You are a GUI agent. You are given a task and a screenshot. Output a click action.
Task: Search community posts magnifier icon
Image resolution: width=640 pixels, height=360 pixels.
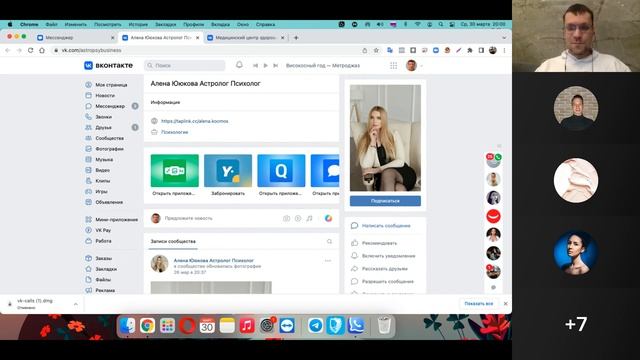coord(329,242)
